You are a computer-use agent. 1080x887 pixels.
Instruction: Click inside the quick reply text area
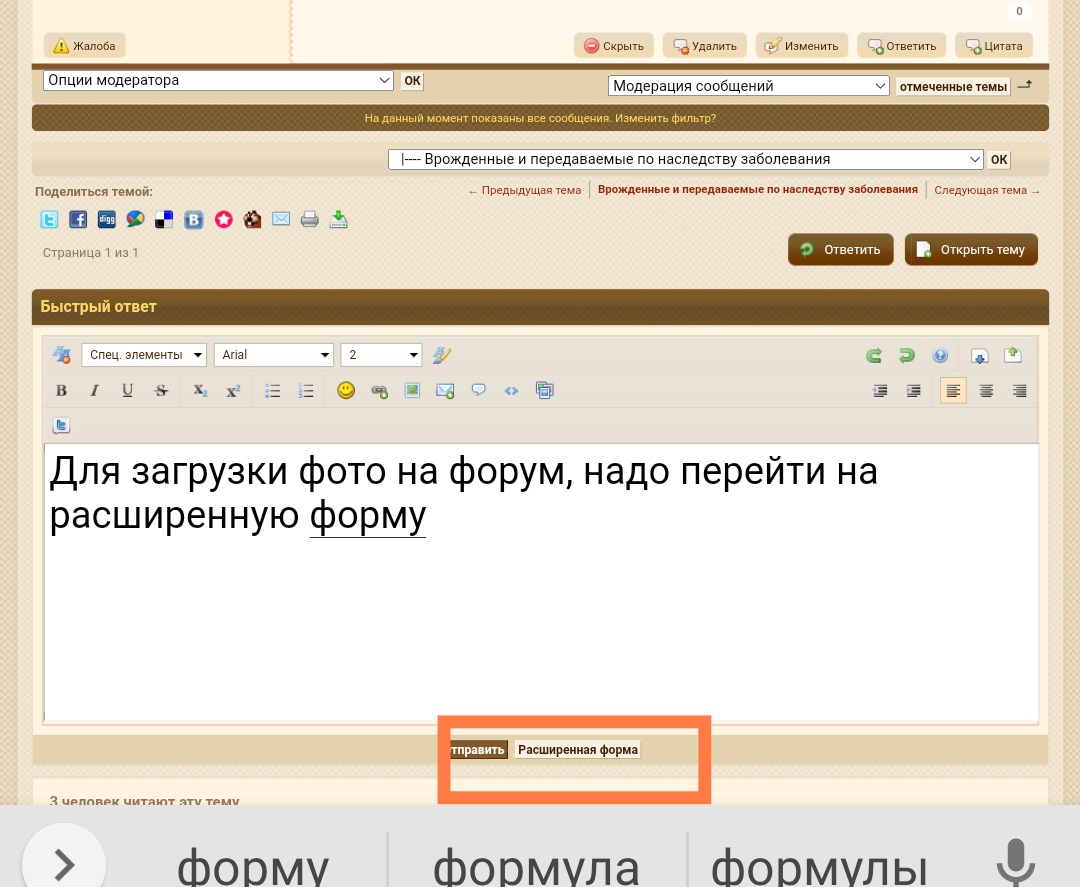540,620
